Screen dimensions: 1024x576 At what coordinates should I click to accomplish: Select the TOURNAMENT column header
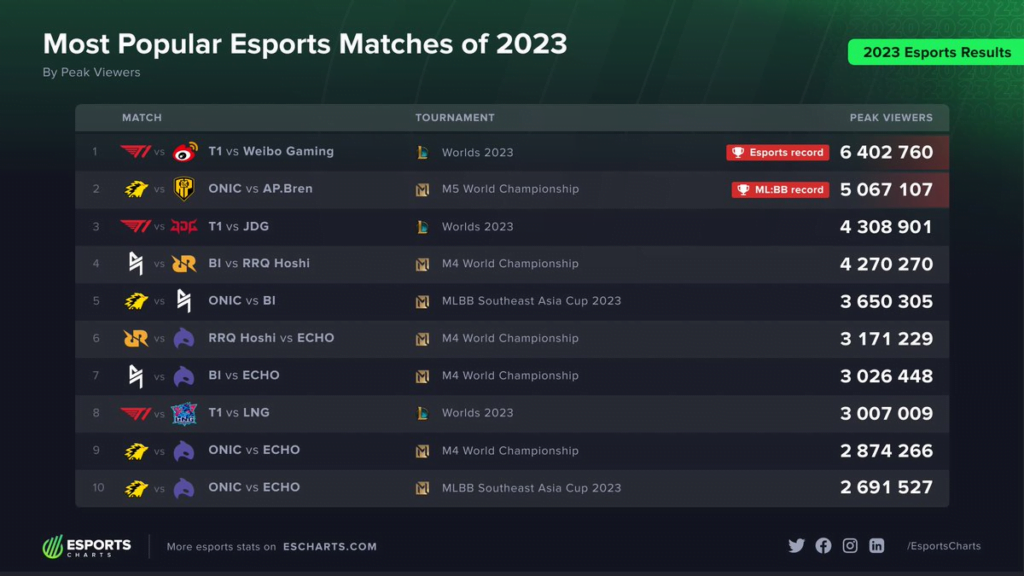coord(455,118)
